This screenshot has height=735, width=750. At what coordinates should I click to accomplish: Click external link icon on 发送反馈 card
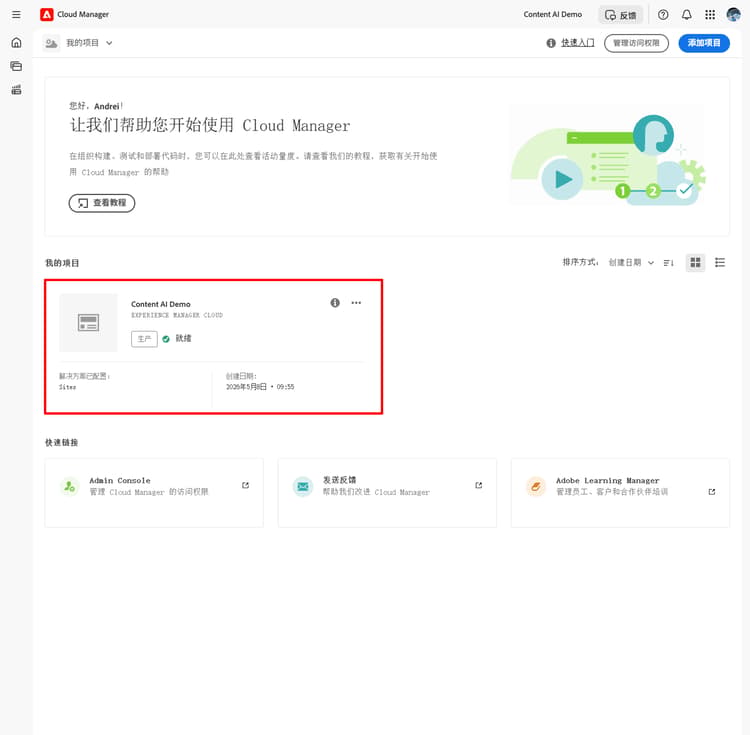pos(478,485)
